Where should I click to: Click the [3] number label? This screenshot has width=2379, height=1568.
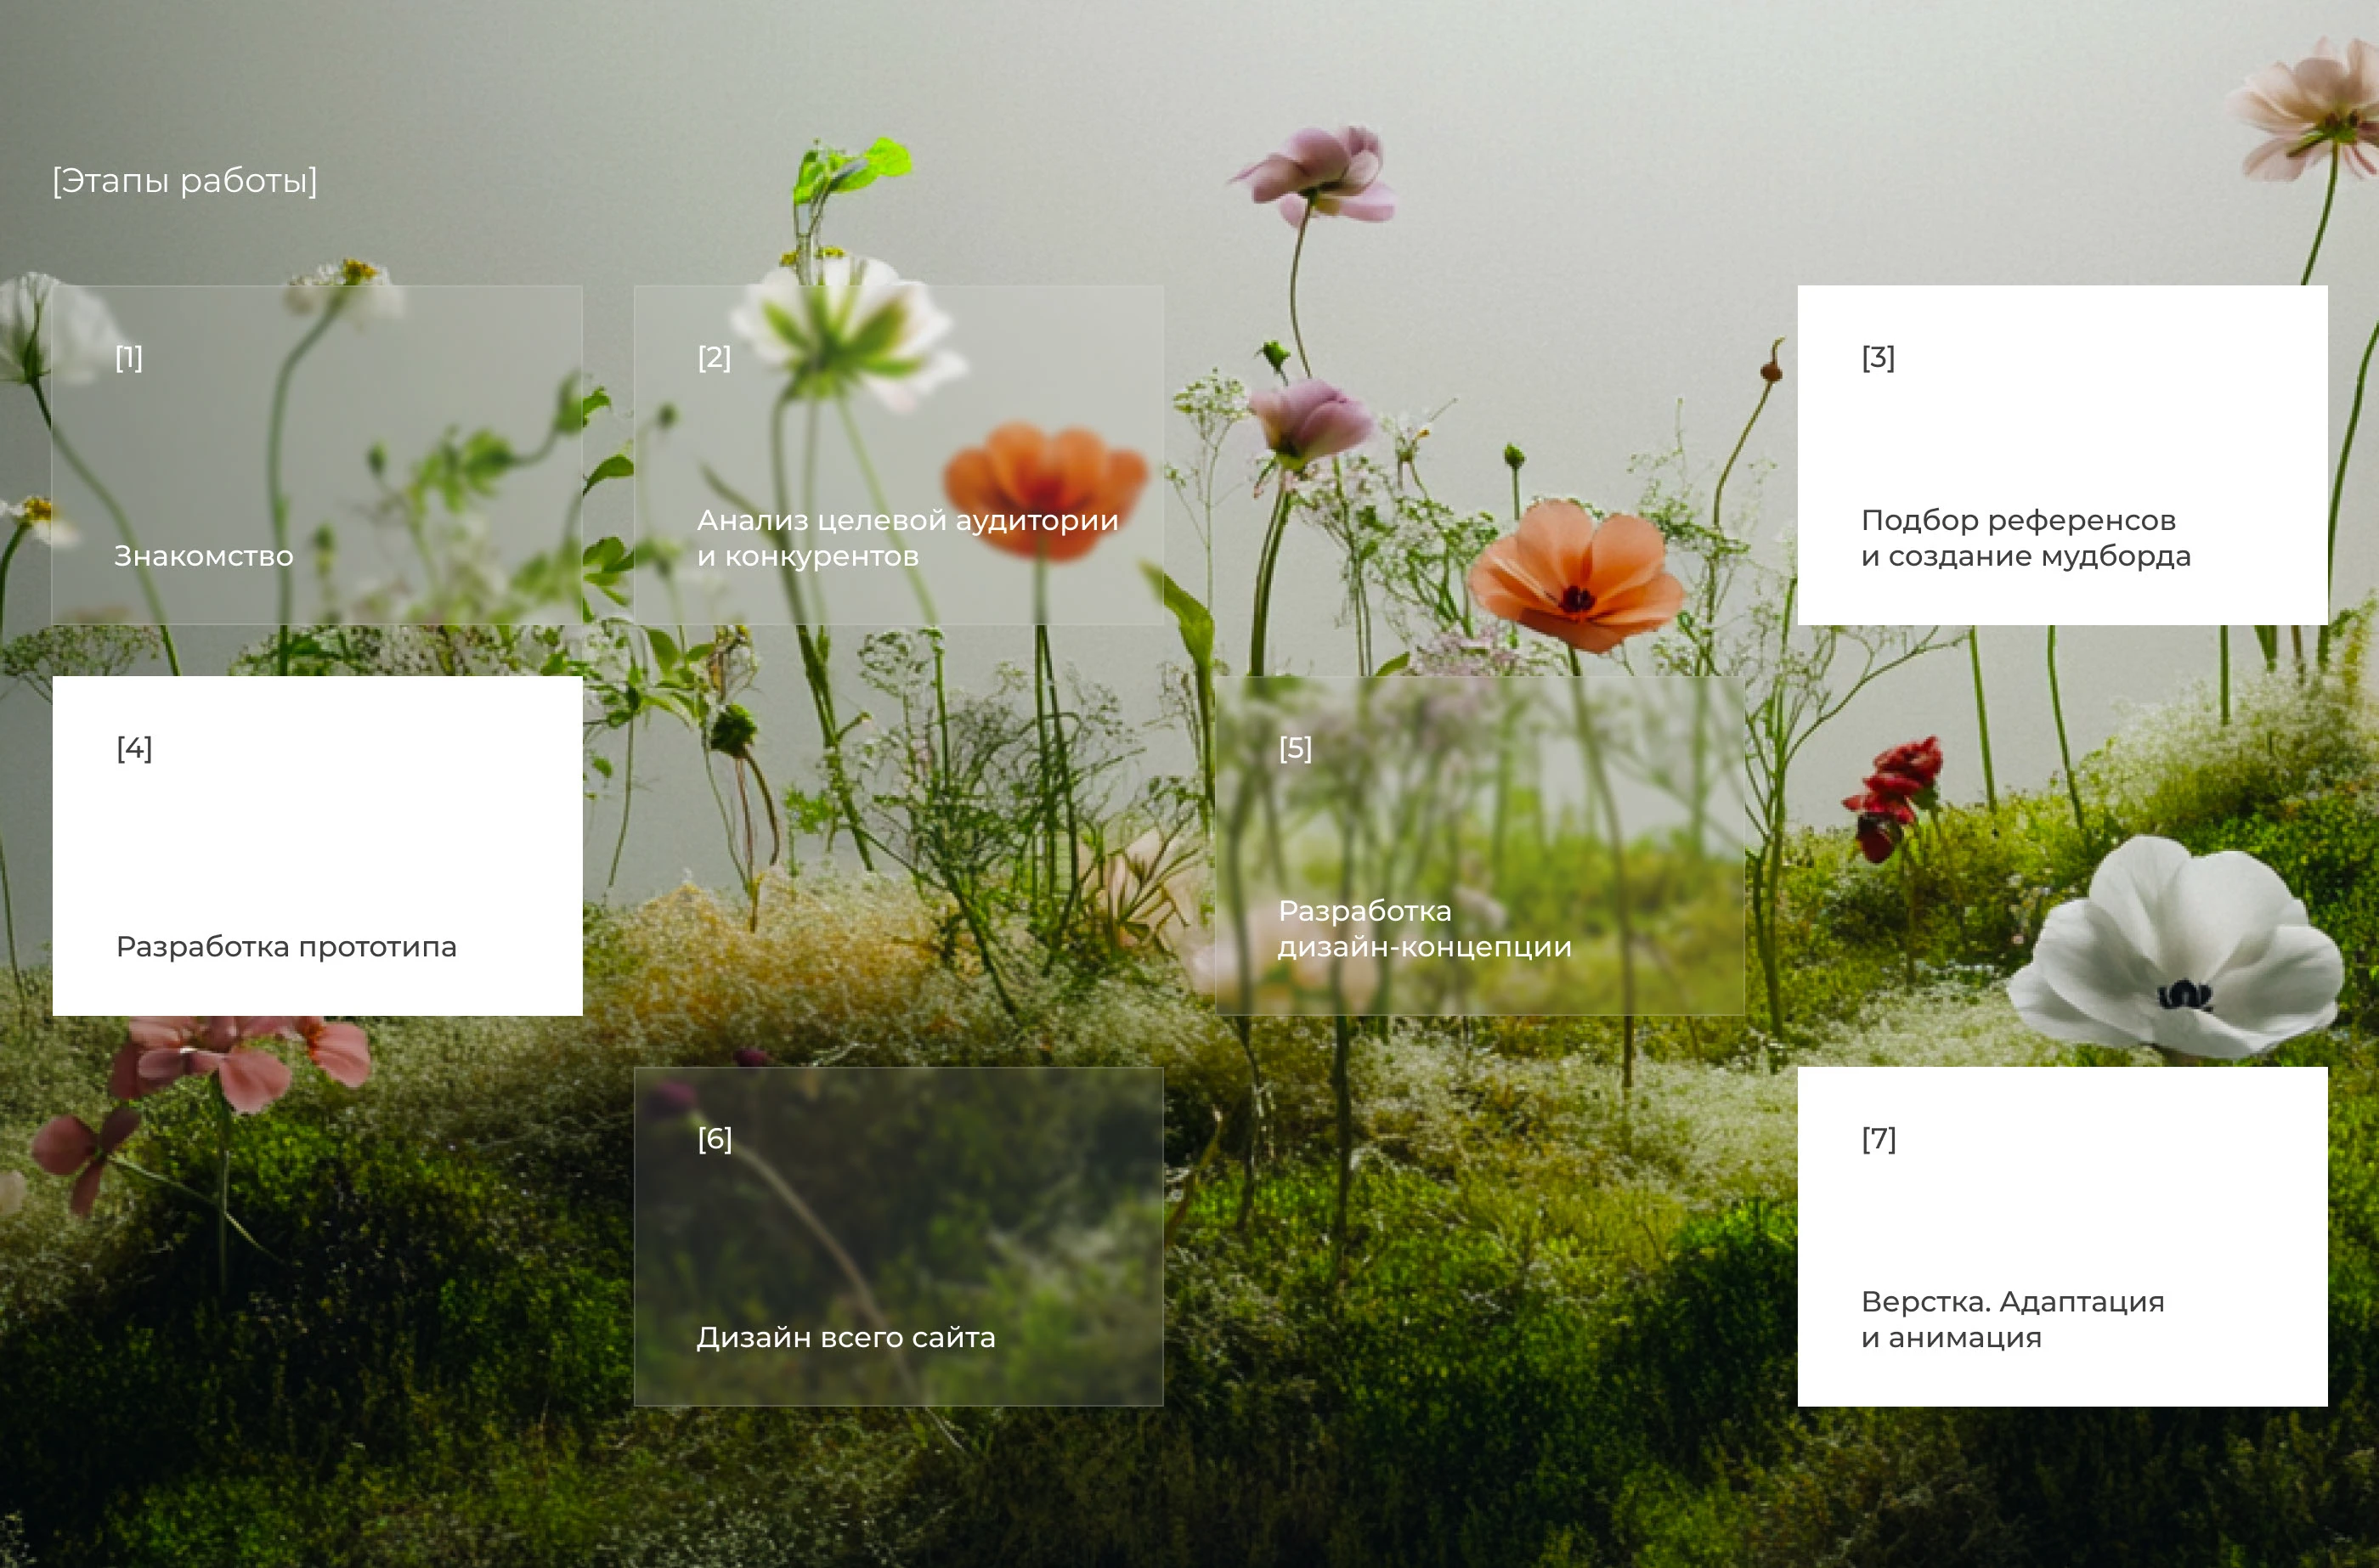[x=1878, y=357]
